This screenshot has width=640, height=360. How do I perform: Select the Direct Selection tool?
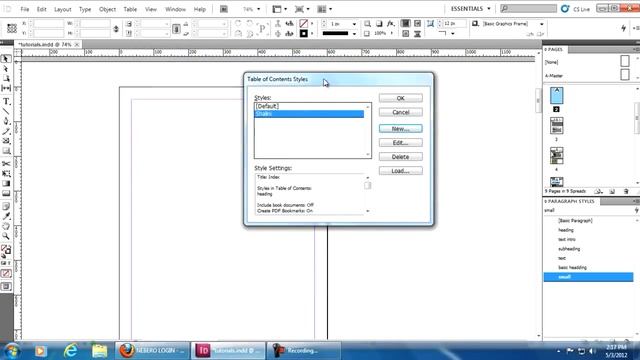6,69
